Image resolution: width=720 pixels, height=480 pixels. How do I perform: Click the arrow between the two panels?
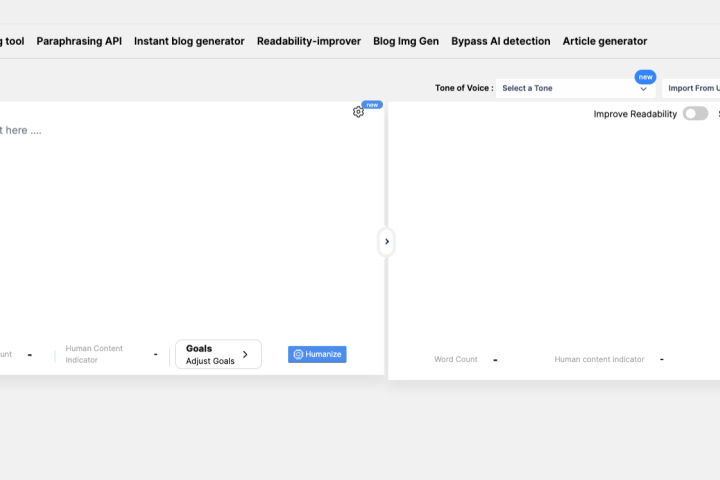387,242
